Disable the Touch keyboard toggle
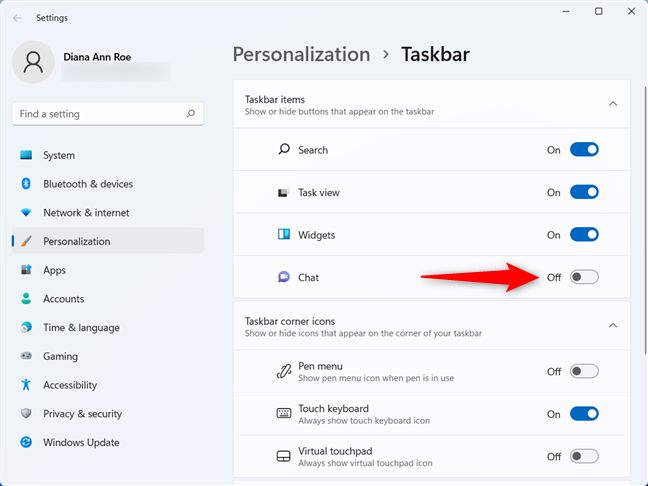The image size is (648, 486). (x=584, y=414)
